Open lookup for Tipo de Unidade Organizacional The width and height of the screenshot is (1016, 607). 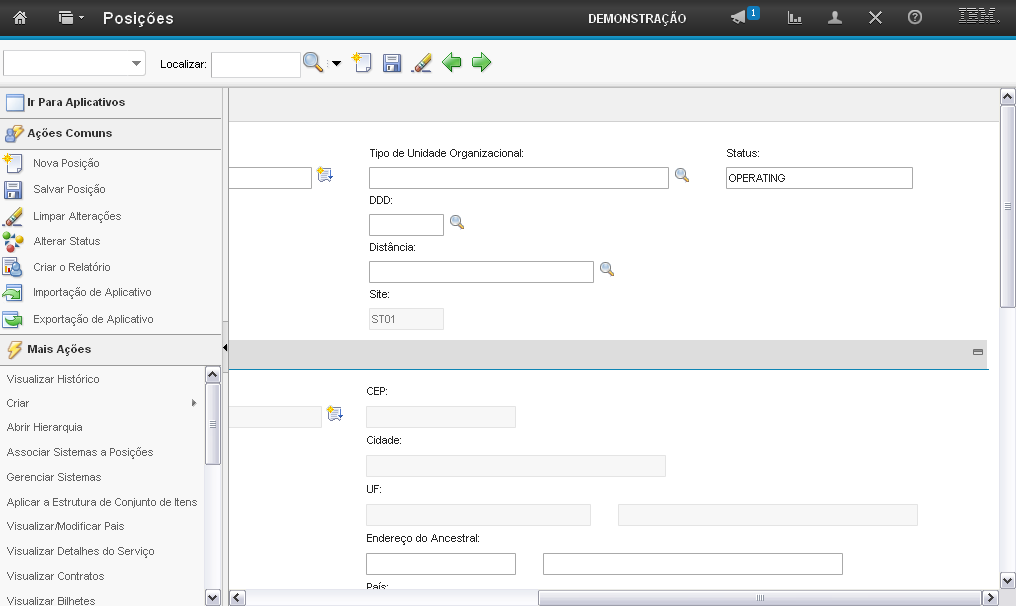coord(682,175)
